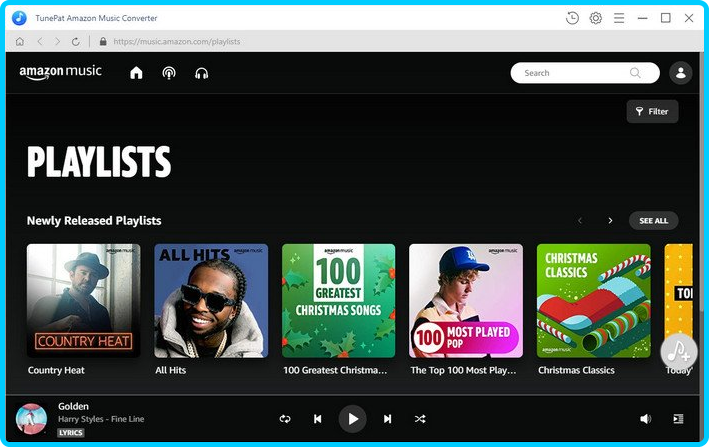Click the URL address field
The image size is (709, 447).
[x=177, y=42]
